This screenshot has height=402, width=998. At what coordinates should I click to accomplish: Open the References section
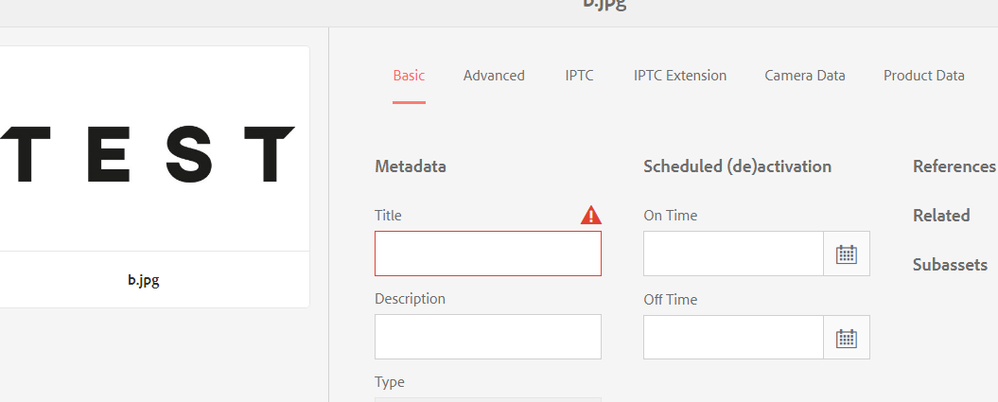(954, 166)
